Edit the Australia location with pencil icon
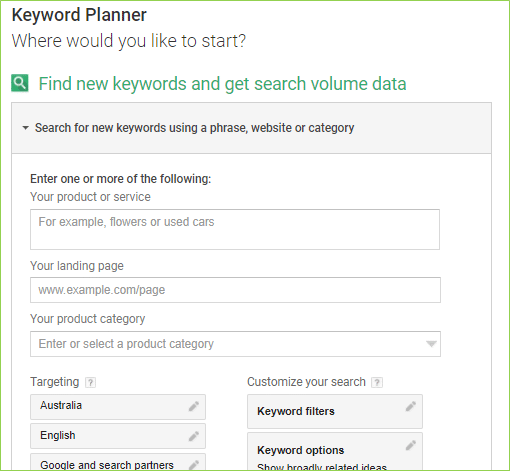Viewport: 510px width, 471px height. point(194,406)
